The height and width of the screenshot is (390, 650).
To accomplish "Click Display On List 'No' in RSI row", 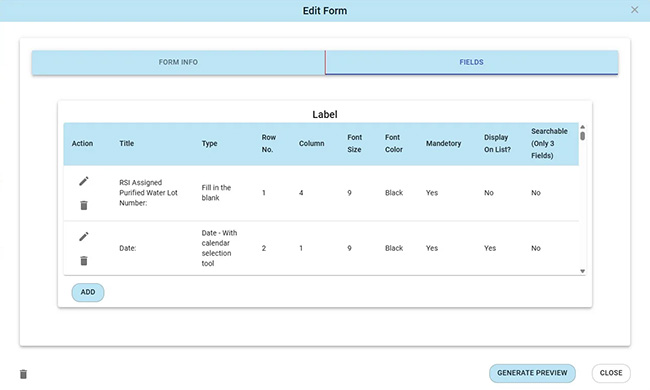I will [x=489, y=193].
